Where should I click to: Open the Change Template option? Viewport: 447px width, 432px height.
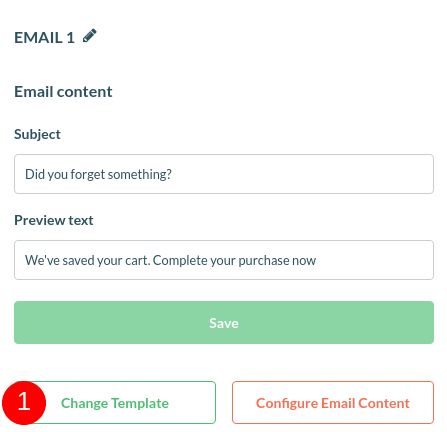point(115,403)
